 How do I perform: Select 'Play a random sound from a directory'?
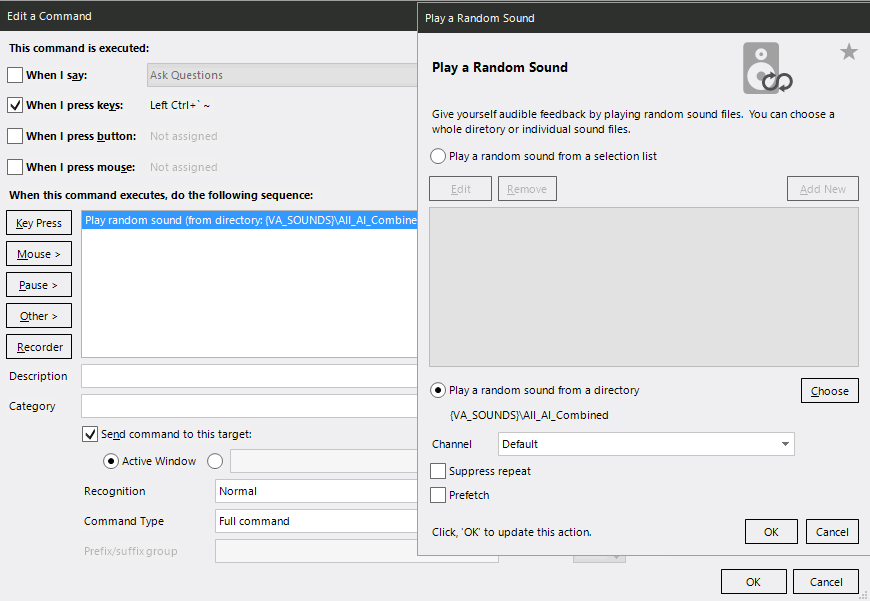click(x=438, y=390)
